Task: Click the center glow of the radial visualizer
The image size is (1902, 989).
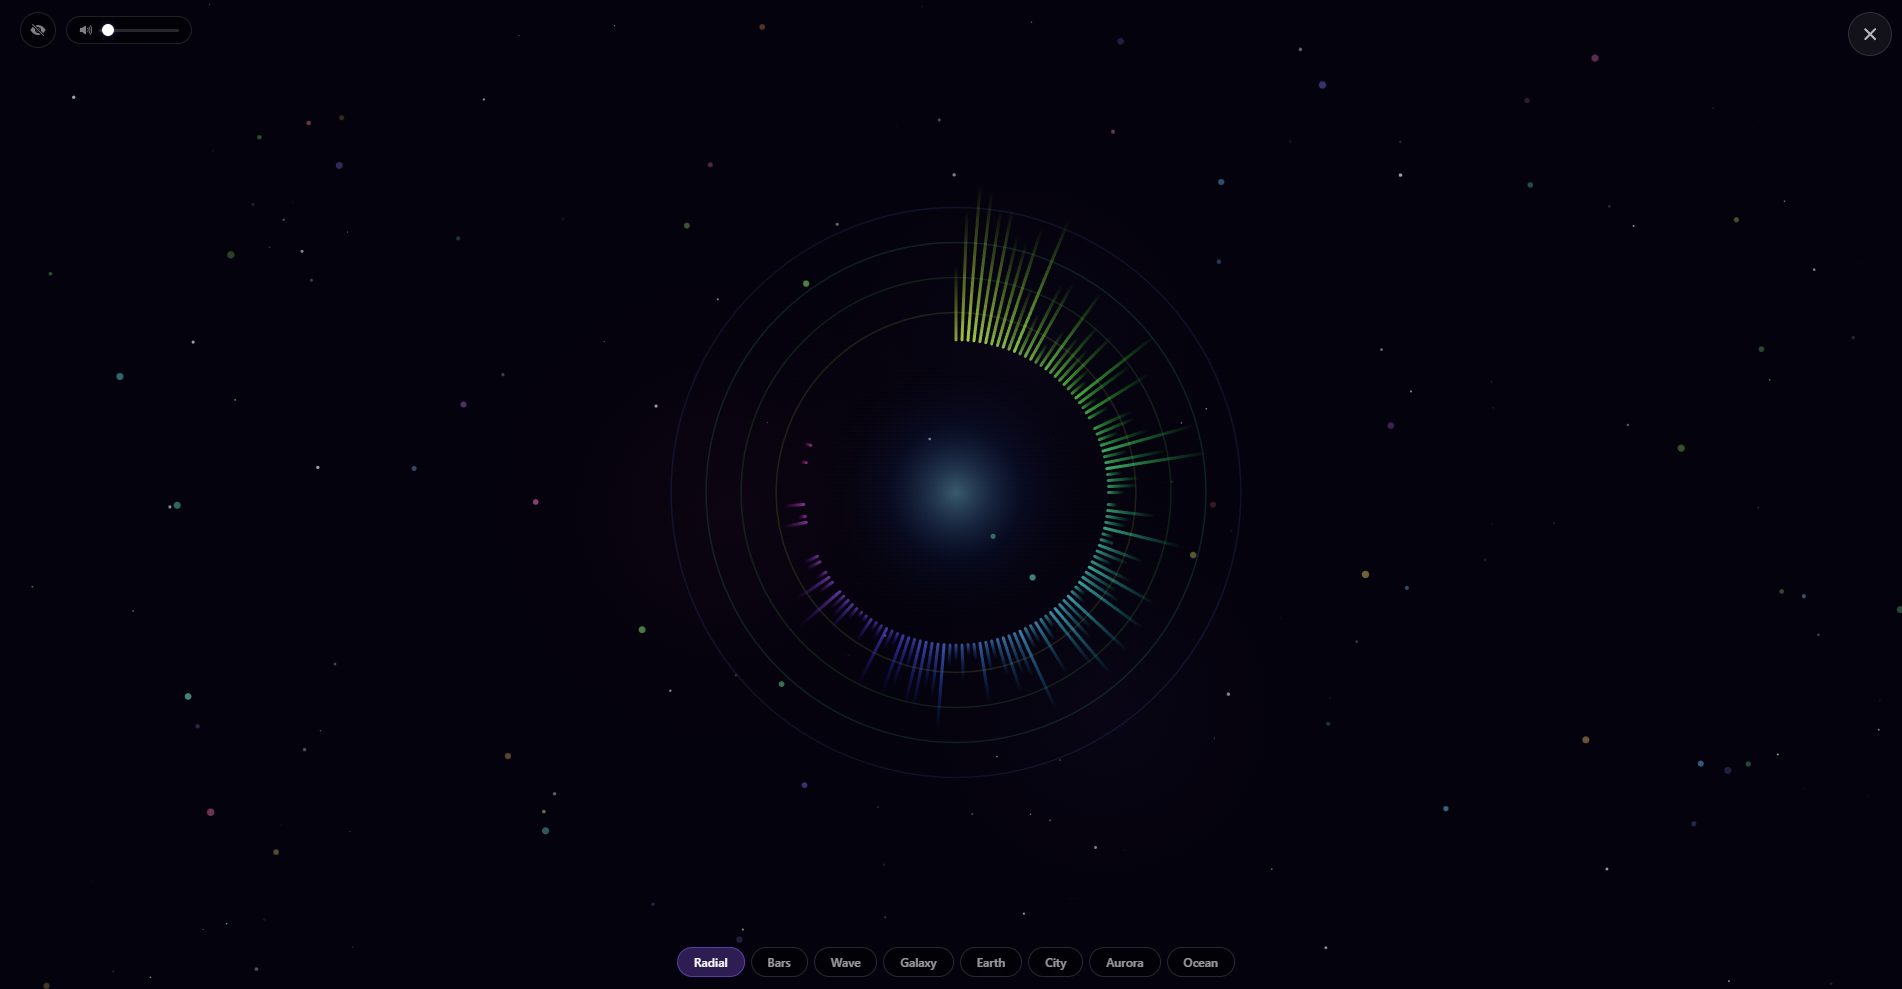Action: (x=955, y=492)
